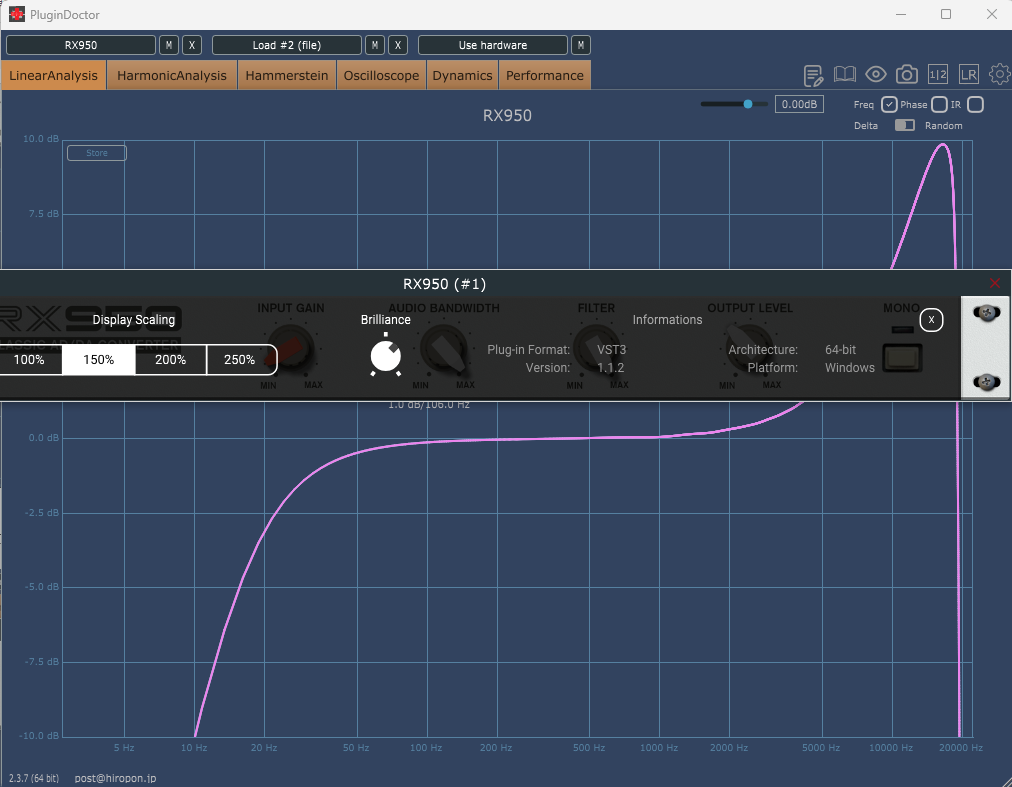The width and height of the screenshot is (1012, 787).
Task: Switch to Dynamics tab
Action: coord(462,76)
